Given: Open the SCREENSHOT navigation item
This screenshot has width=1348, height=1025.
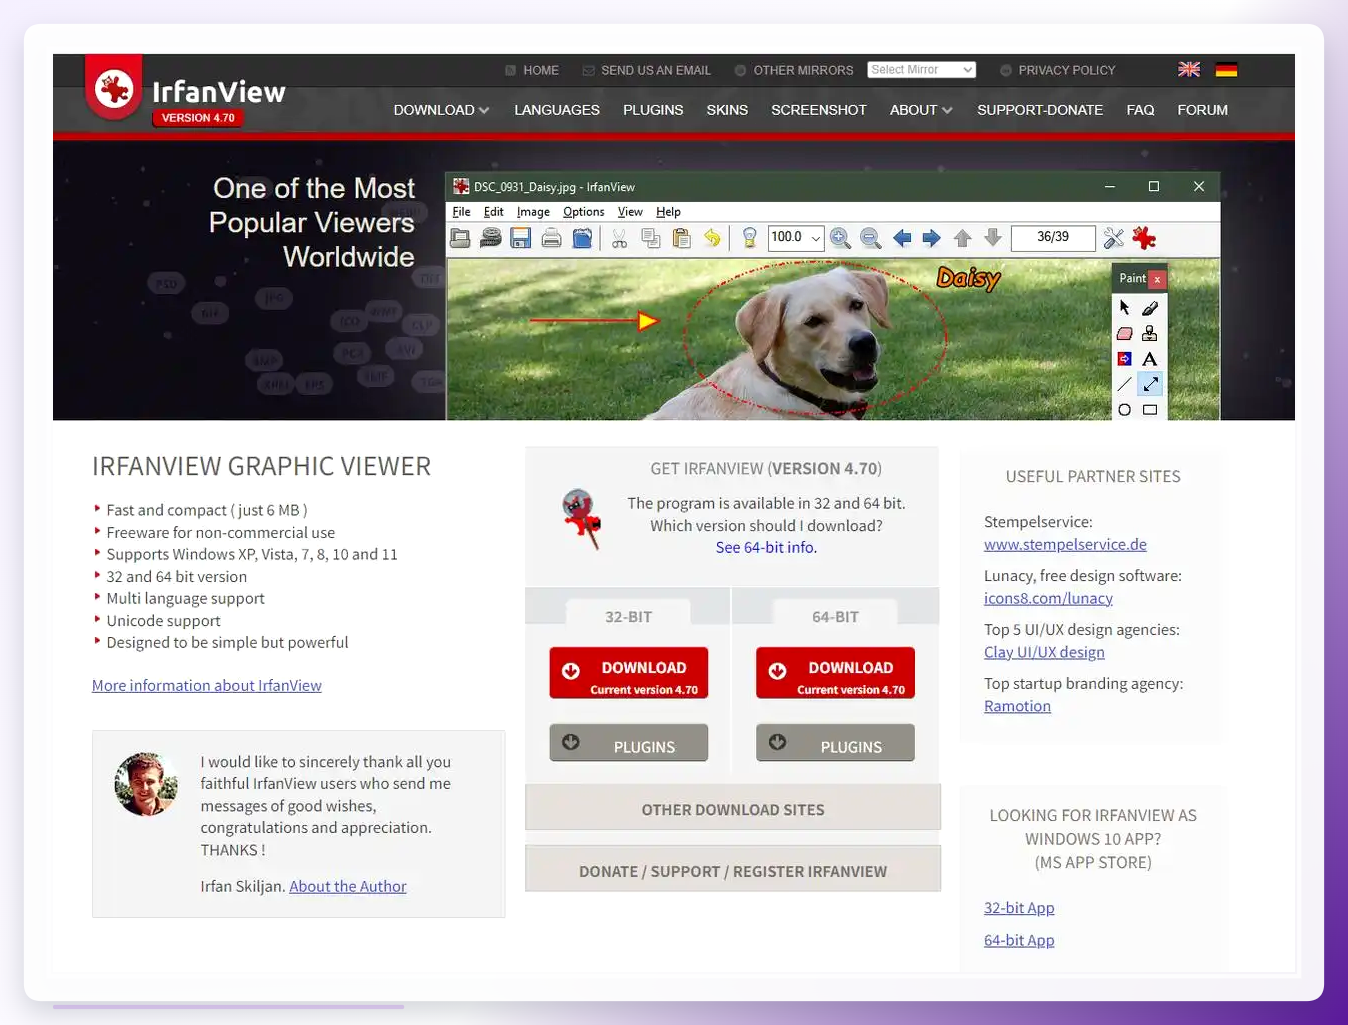Looking at the screenshot, I should [x=819, y=110].
